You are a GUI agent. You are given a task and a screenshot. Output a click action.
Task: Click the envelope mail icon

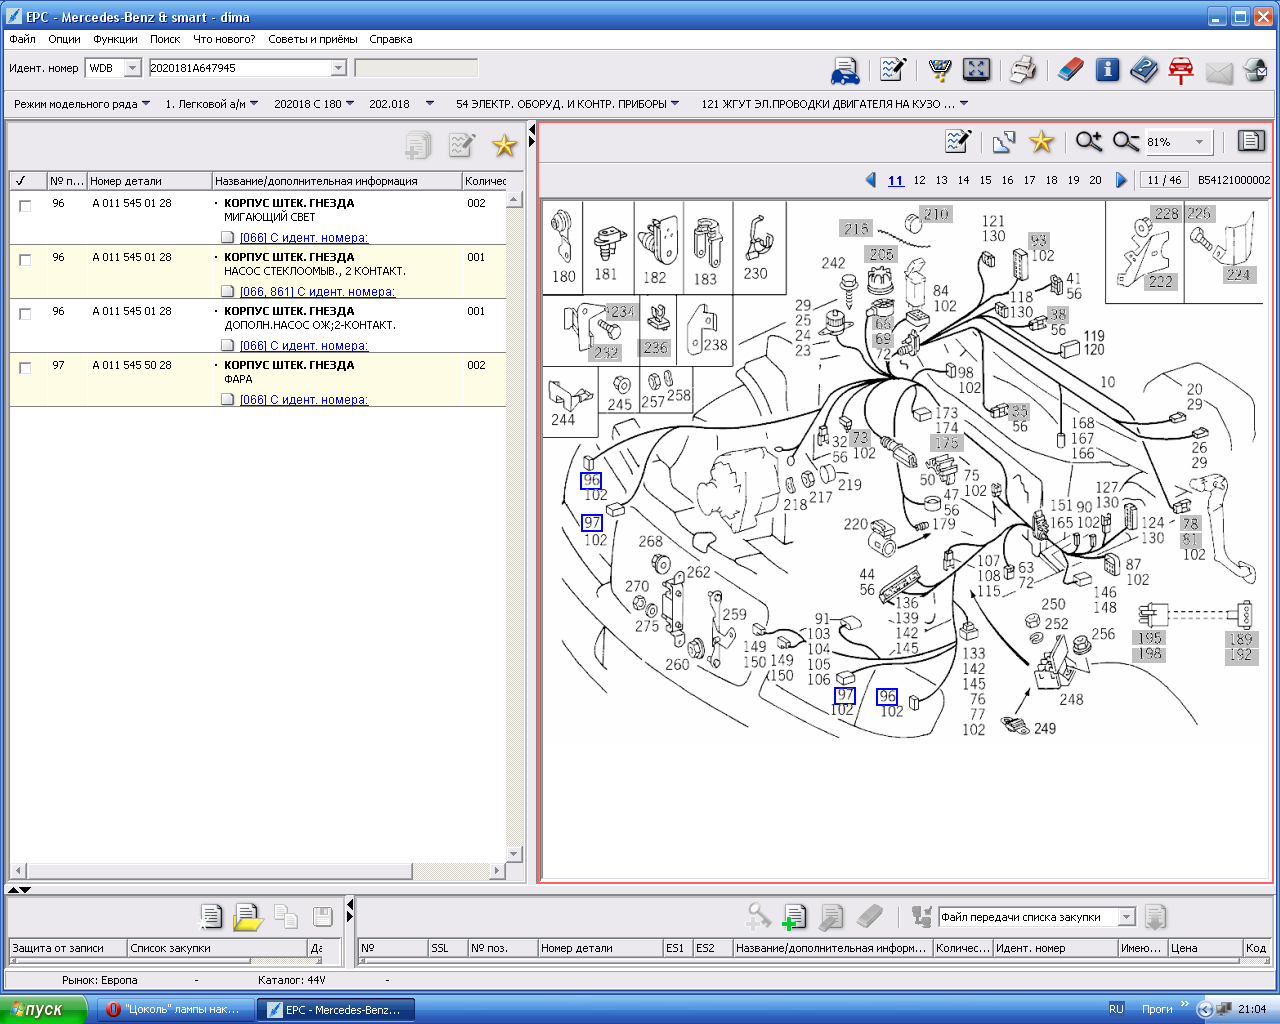coord(1219,72)
